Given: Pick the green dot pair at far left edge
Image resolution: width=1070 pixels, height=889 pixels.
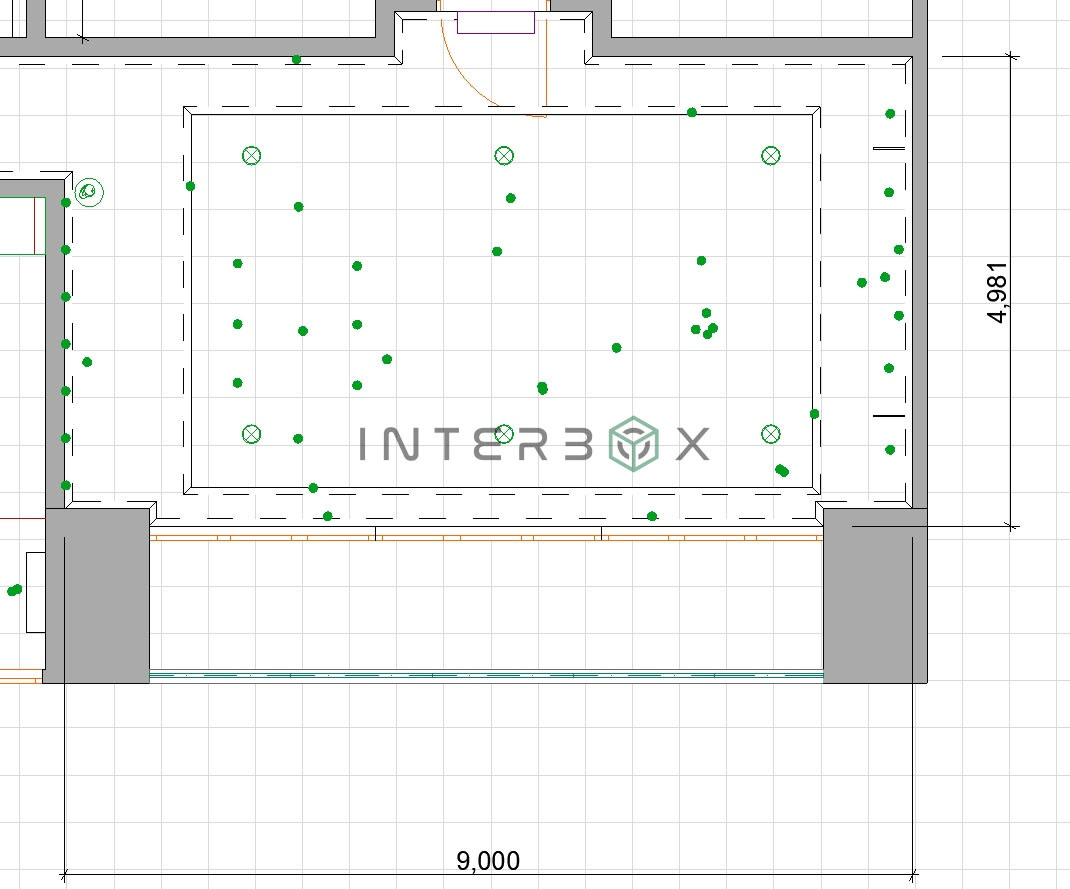Looking at the screenshot, I should coord(14,590).
